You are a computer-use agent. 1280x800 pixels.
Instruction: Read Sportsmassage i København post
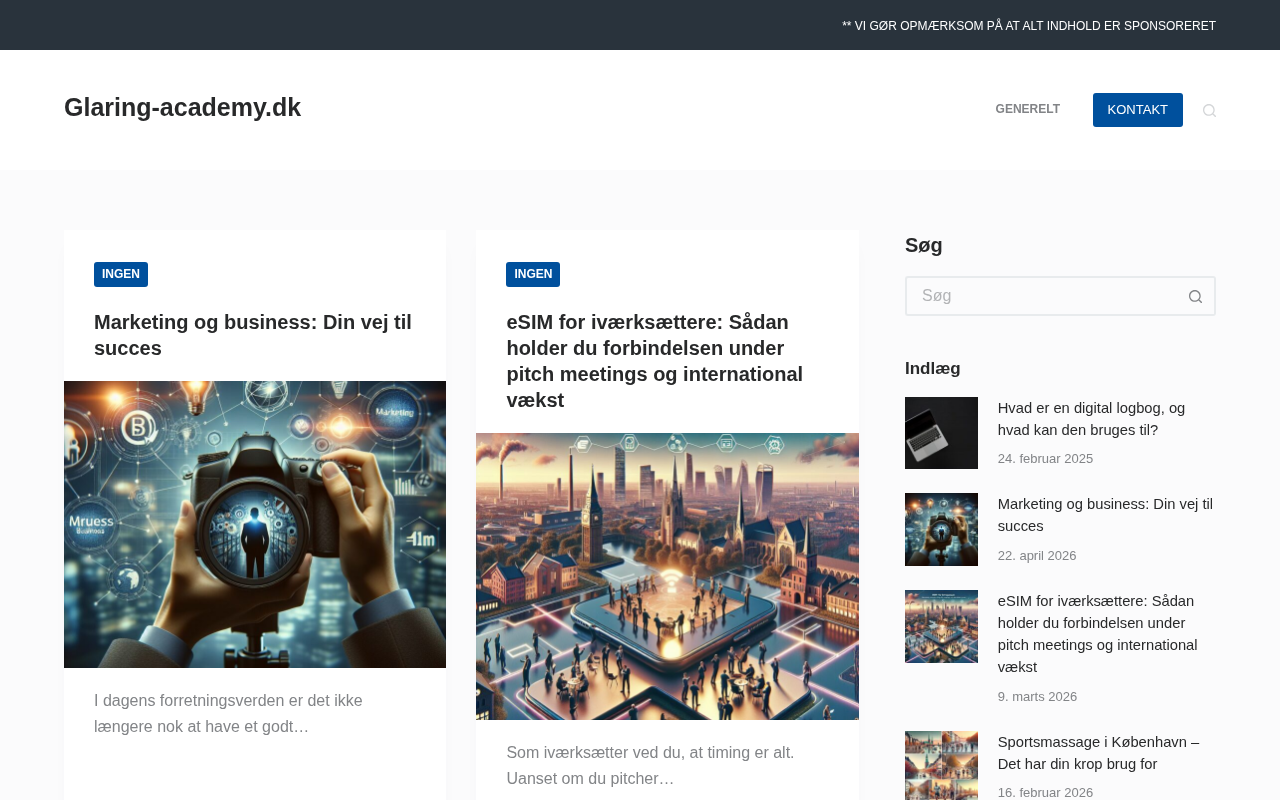click(1098, 753)
